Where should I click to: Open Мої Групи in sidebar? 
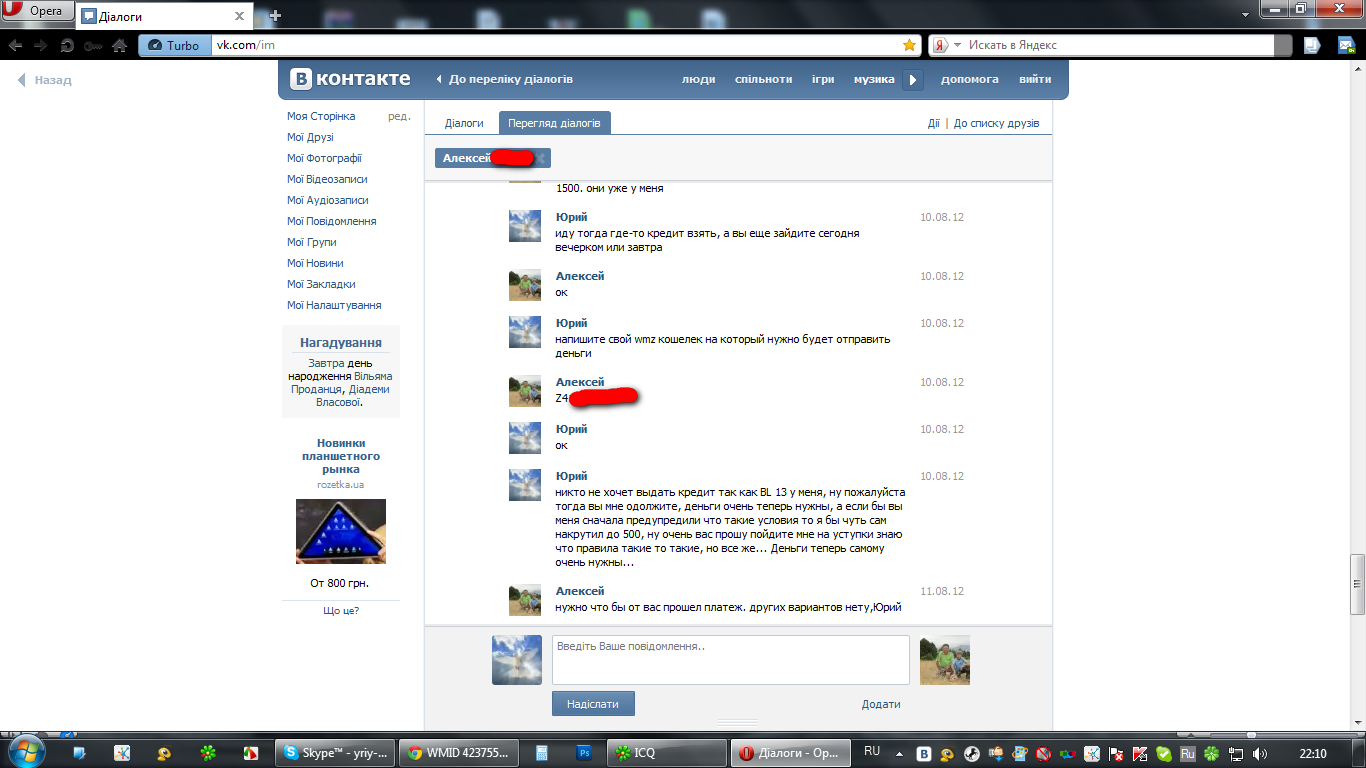[311, 242]
